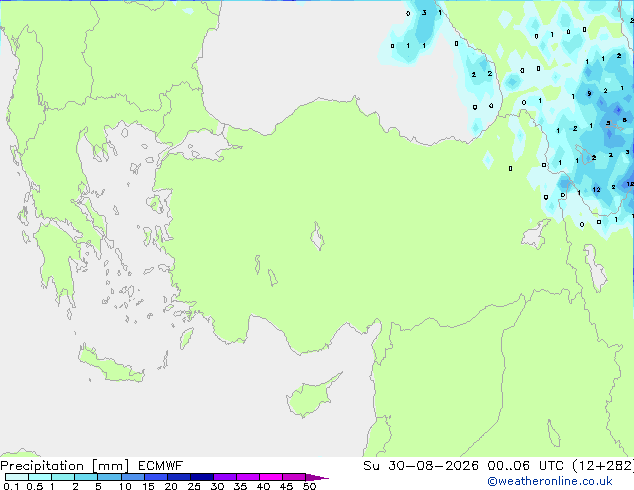
Task: Select the 45–50 mm legend color swatch
Action: coord(294,477)
